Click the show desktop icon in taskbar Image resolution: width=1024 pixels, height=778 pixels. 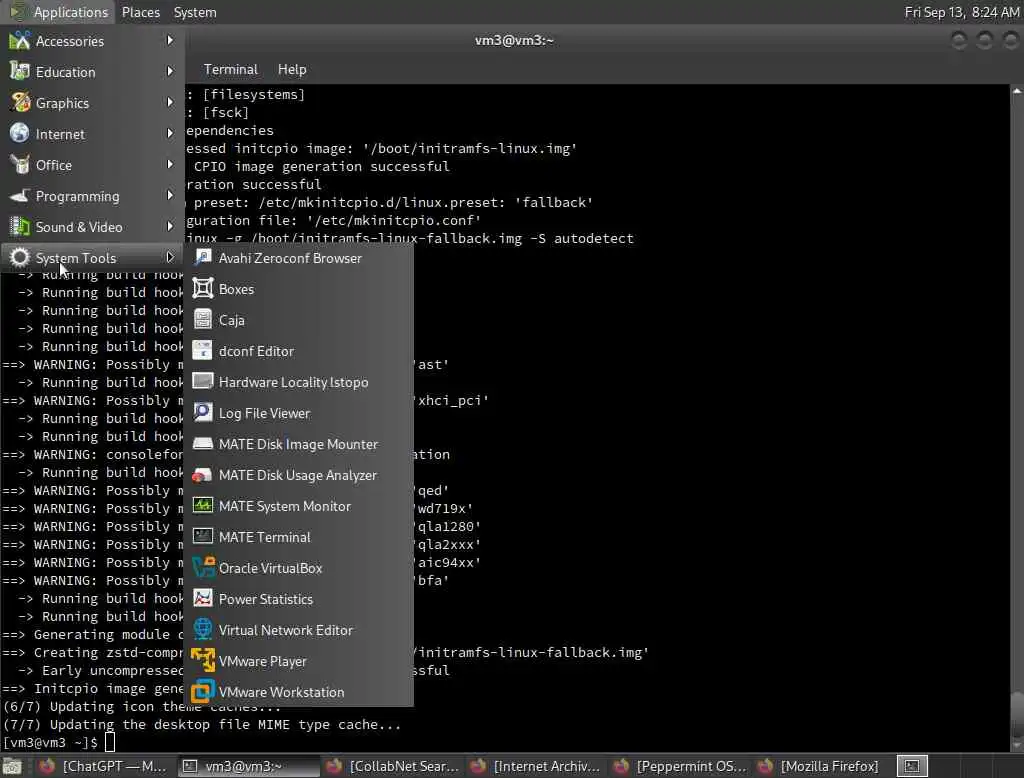tap(12, 766)
